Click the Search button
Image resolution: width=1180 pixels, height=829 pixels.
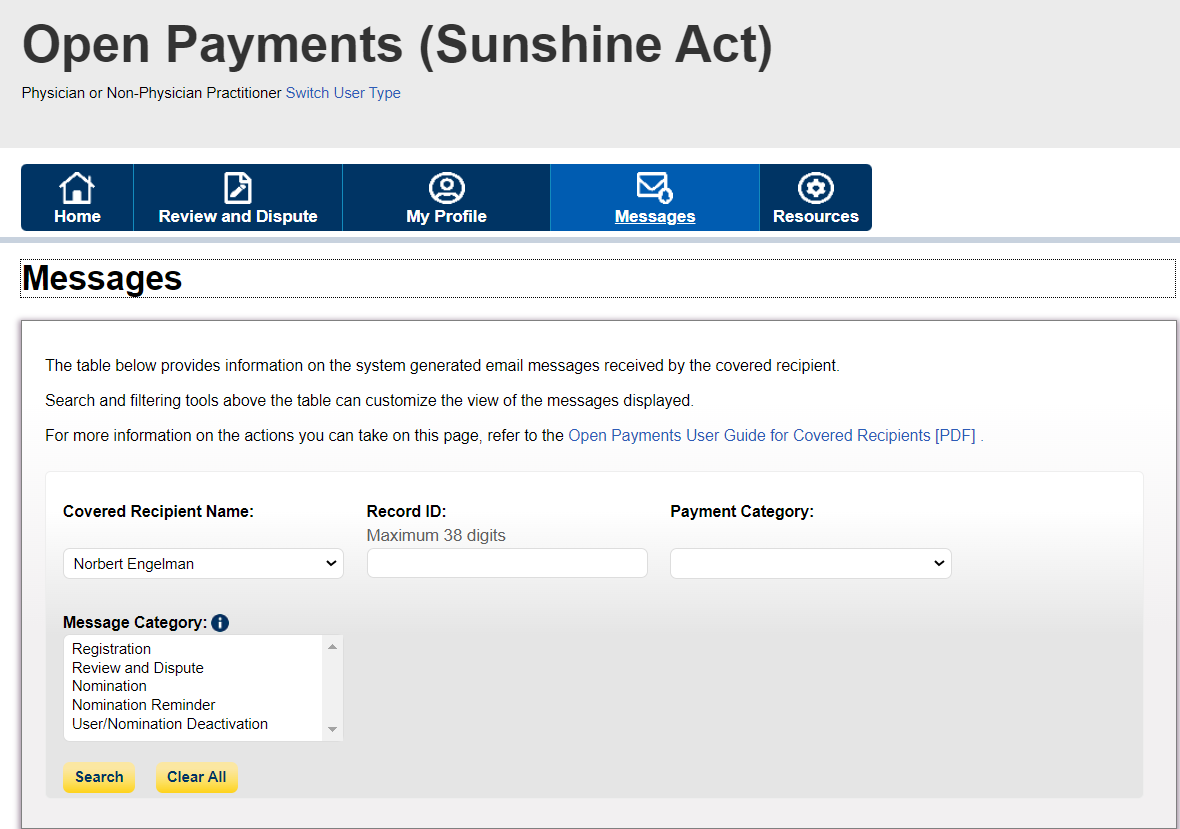pos(99,777)
